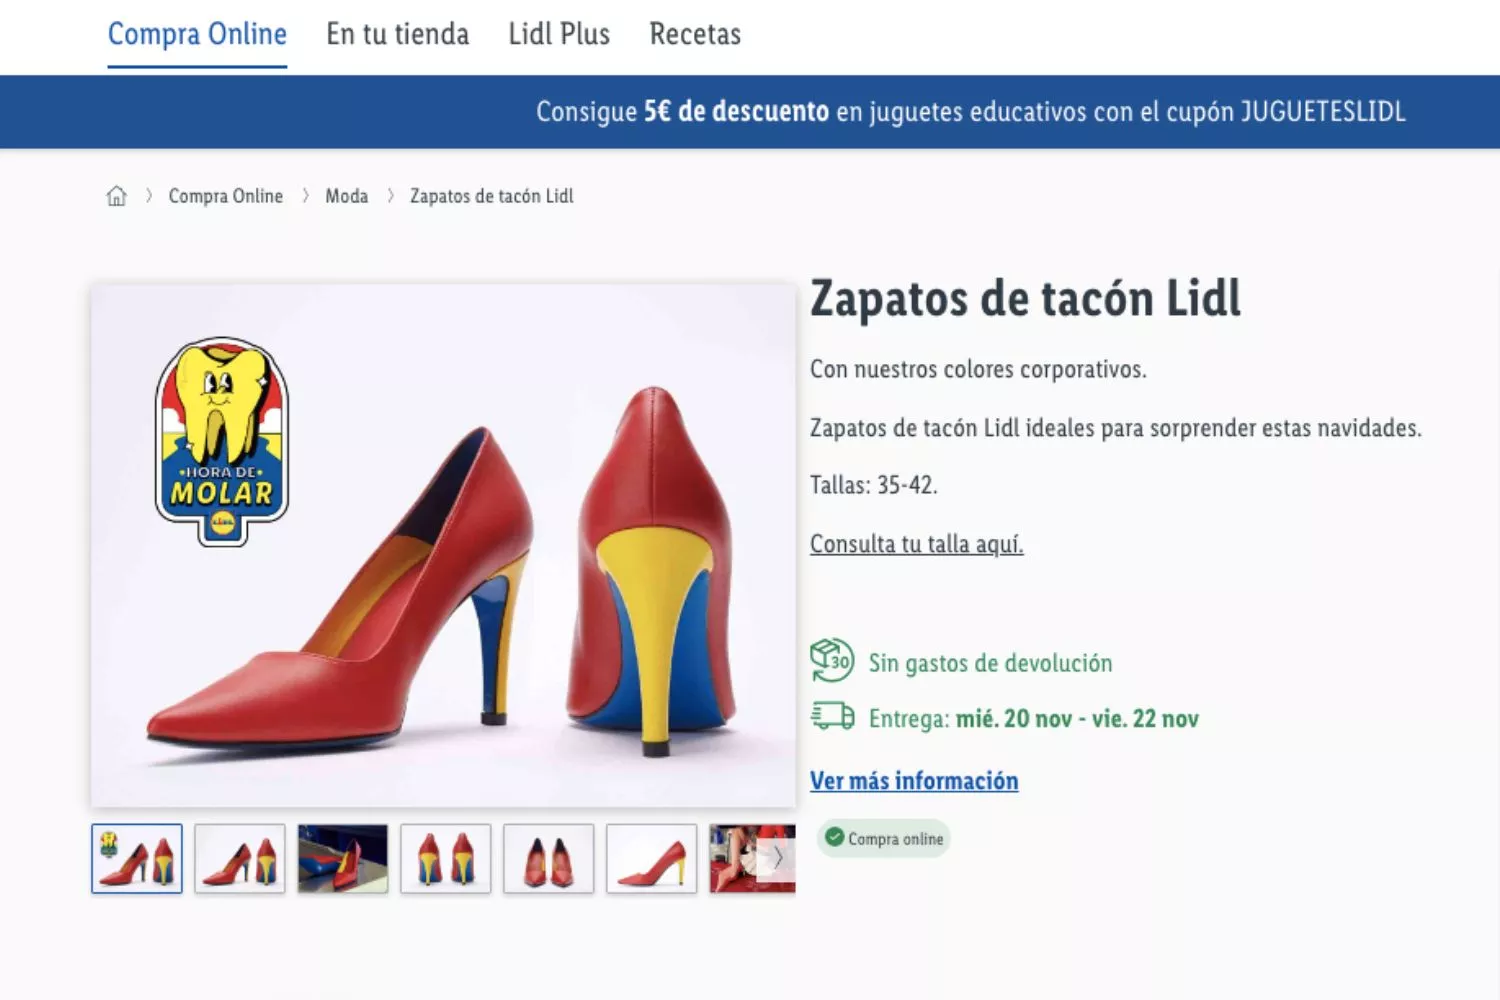Click the home icon in breadcrumb
Image resolution: width=1500 pixels, height=1000 pixels.
pyautogui.click(x=117, y=196)
